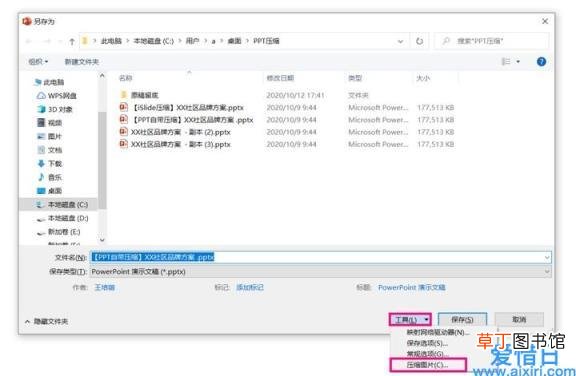Screen dimensions: 576x376
Task: Click the title PowerPoint 演示文稿
Action: (x=412, y=287)
